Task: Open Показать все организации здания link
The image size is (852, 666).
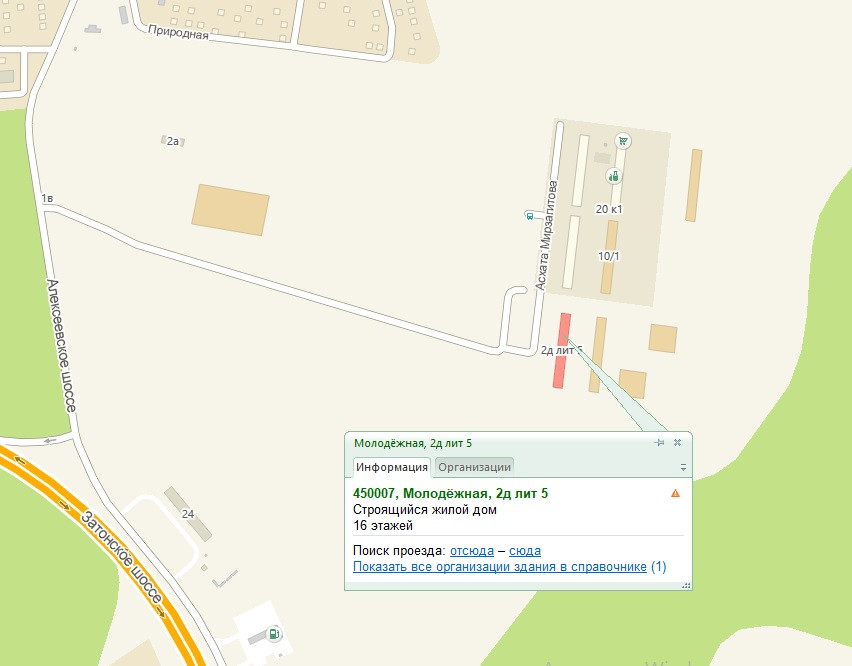Action: (x=500, y=567)
